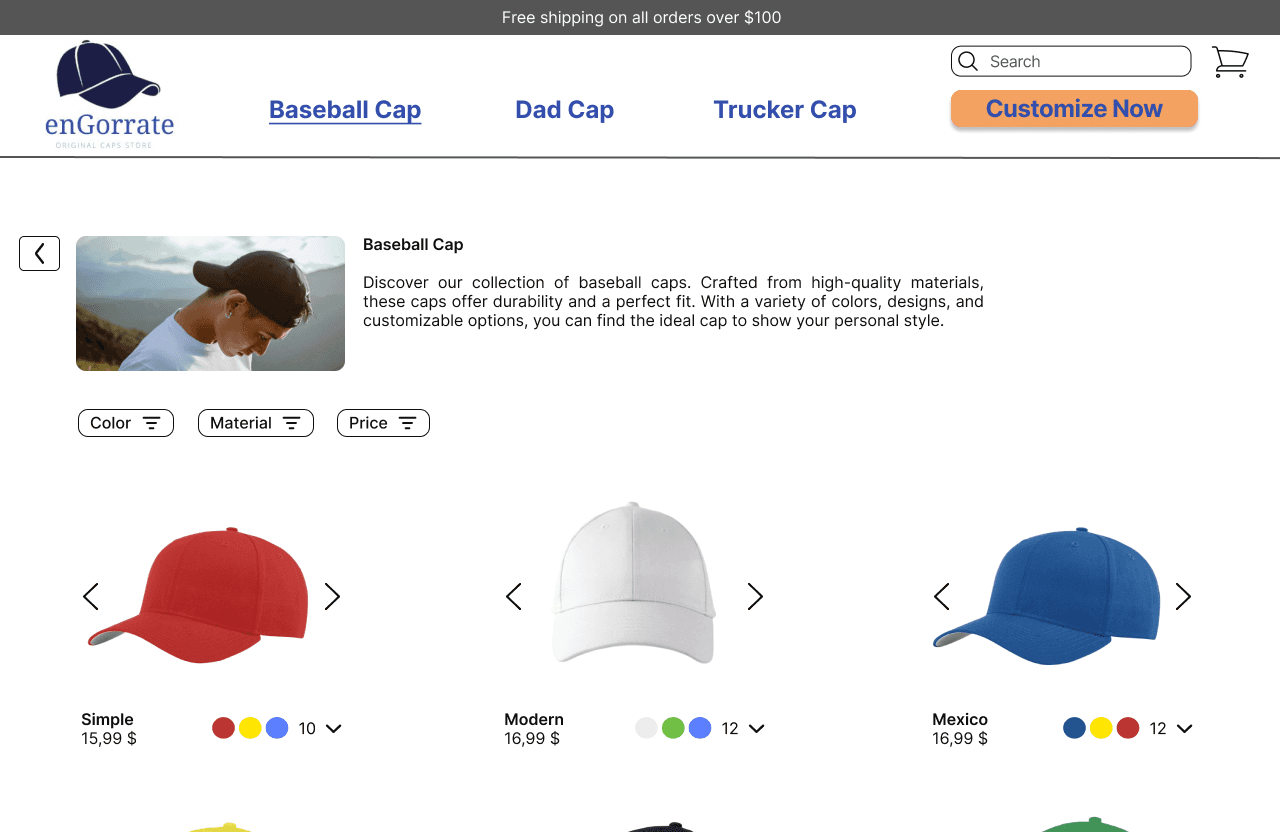This screenshot has width=1280, height=832.
Task: Open the shopping cart icon
Action: 1230,62
